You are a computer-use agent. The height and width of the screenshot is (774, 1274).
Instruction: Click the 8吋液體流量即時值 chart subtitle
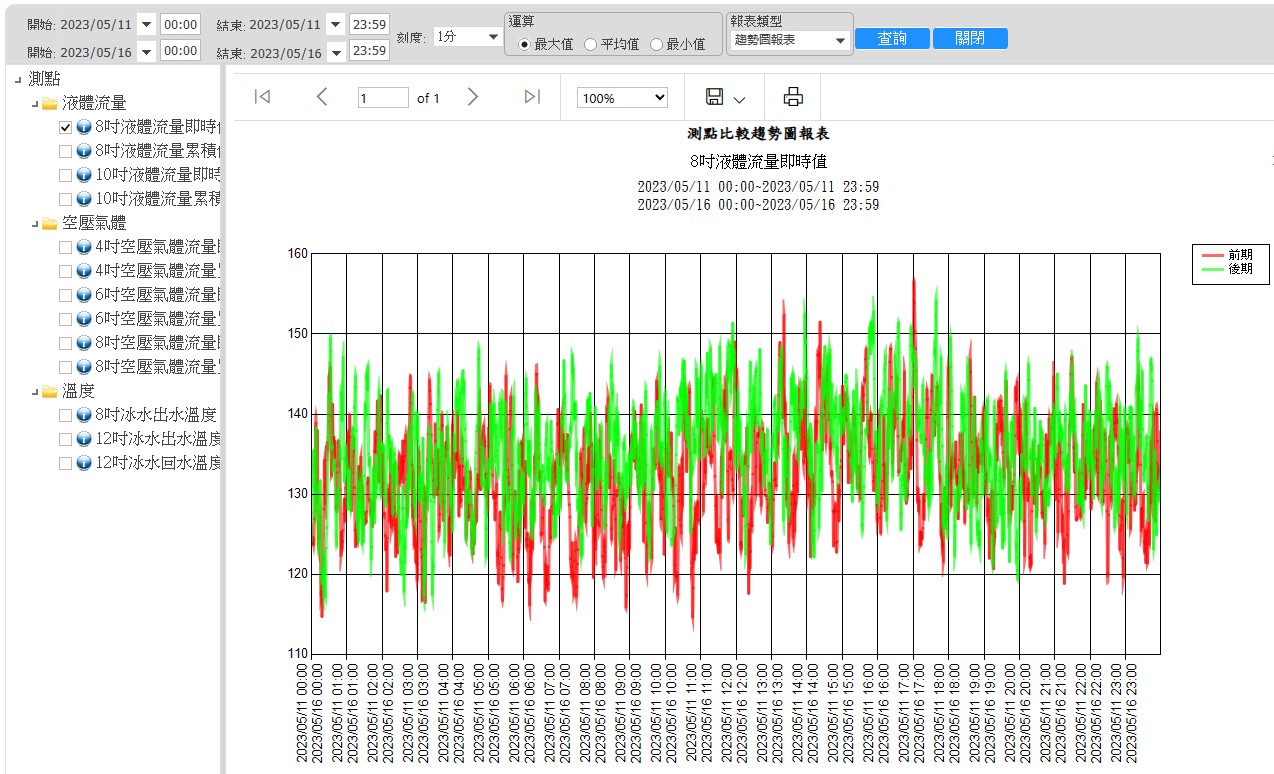coord(758,161)
